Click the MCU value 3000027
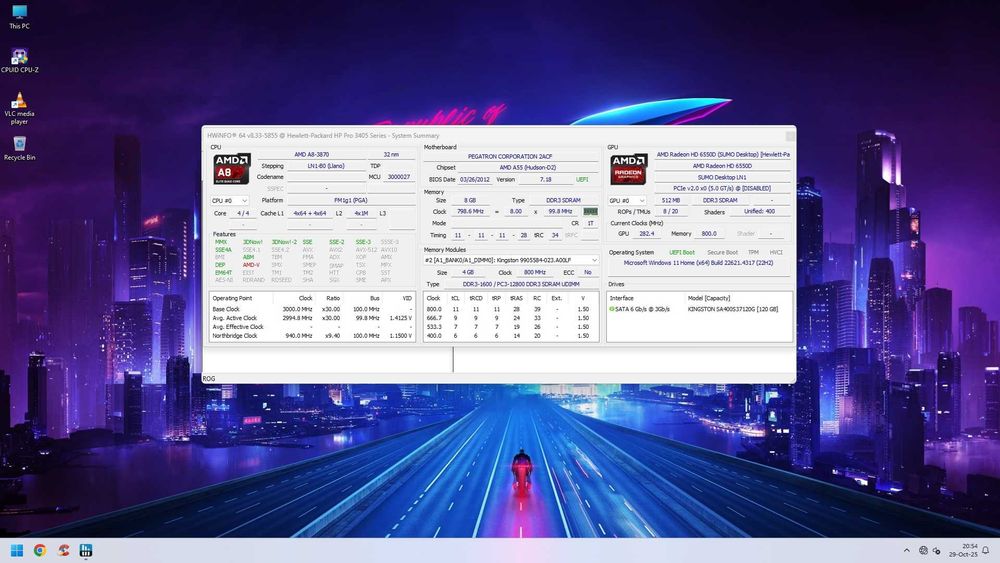 pyautogui.click(x=399, y=177)
